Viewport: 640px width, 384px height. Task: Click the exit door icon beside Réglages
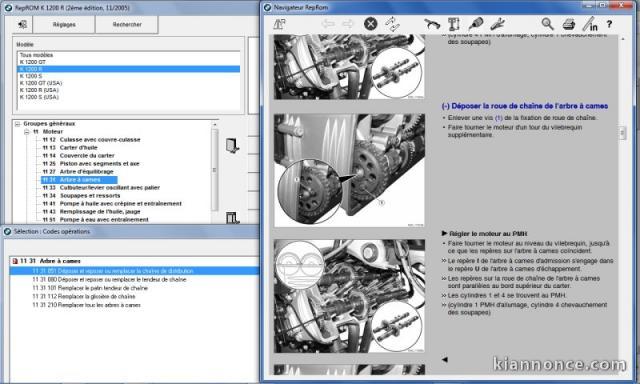click(22, 24)
